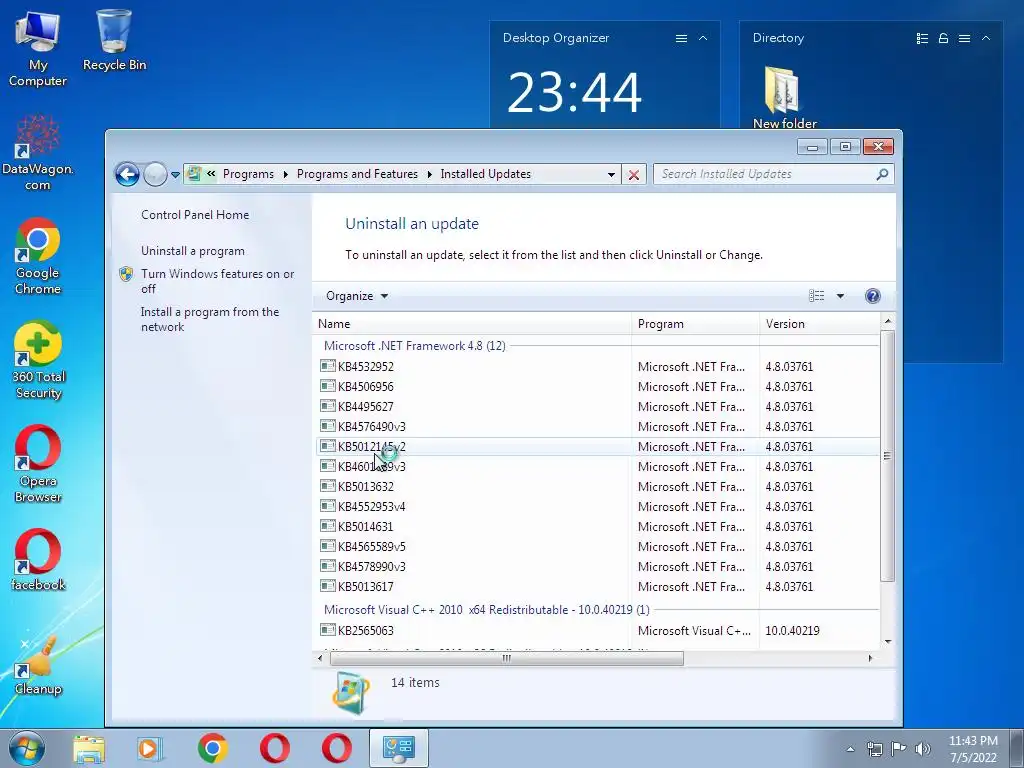Click the change view icon
The height and width of the screenshot is (768, 1024).
(816, 296)
